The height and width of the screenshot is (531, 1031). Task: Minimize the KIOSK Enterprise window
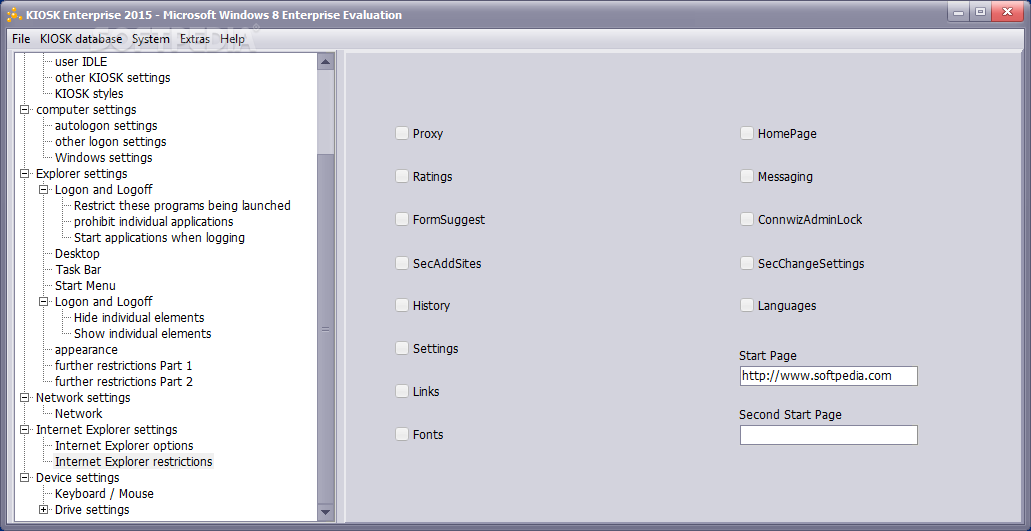960,12
